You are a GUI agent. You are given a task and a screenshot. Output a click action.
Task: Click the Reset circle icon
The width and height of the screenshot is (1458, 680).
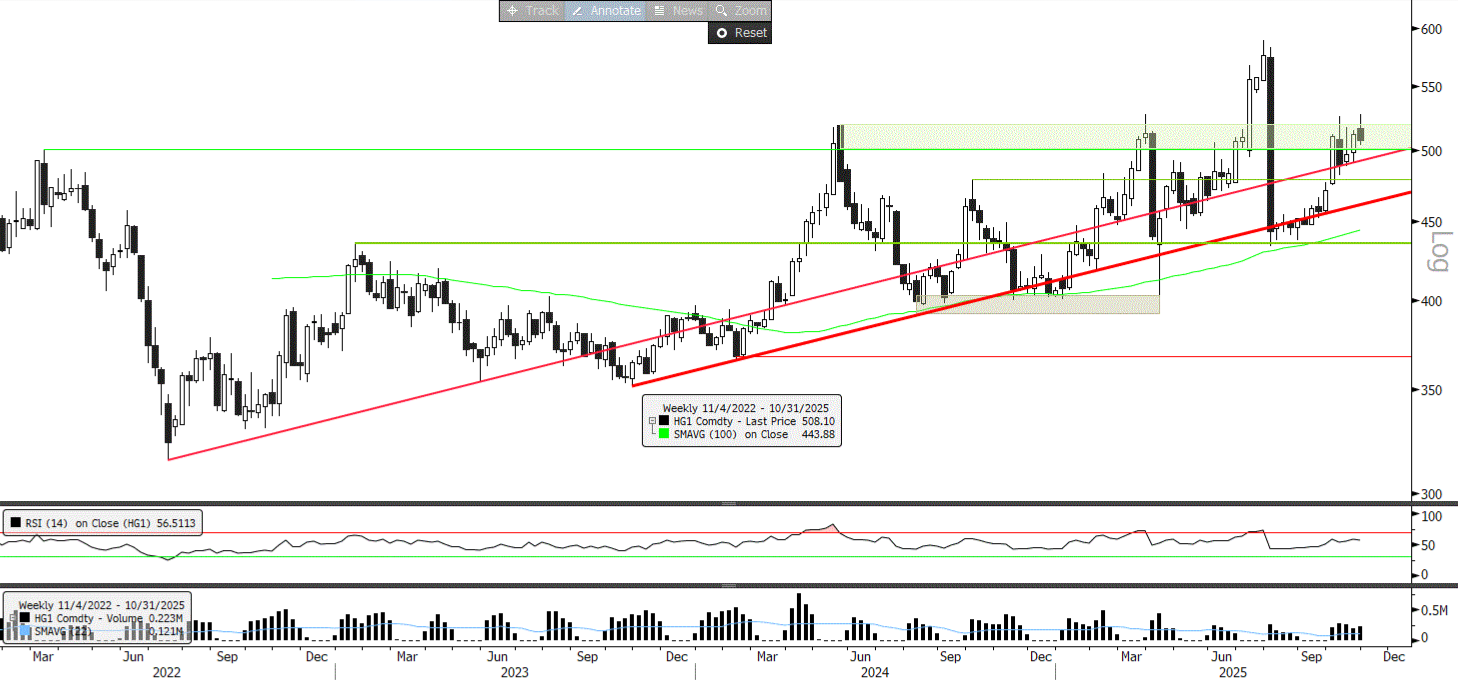(x=721, y=33)
